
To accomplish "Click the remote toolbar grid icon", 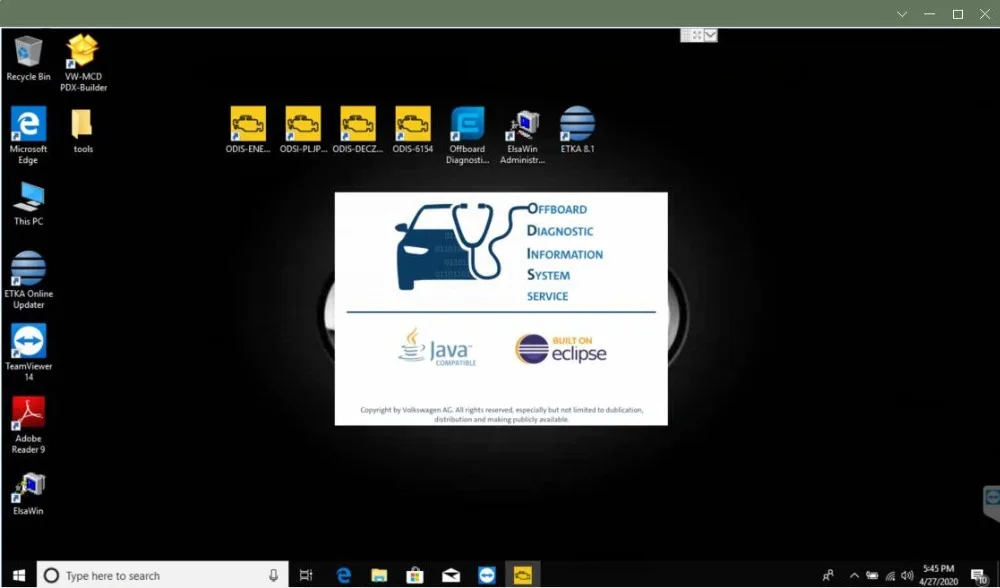I will (686, 36).
